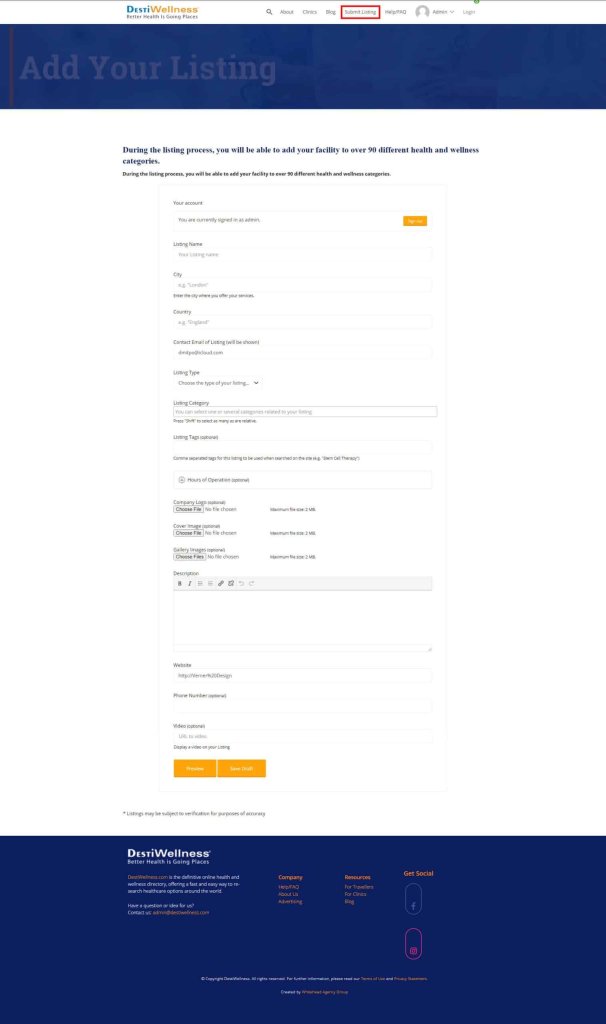This screenshot has height=1024, width=606.
Task: Click the orange Sign out button
Action: [415, 220]
